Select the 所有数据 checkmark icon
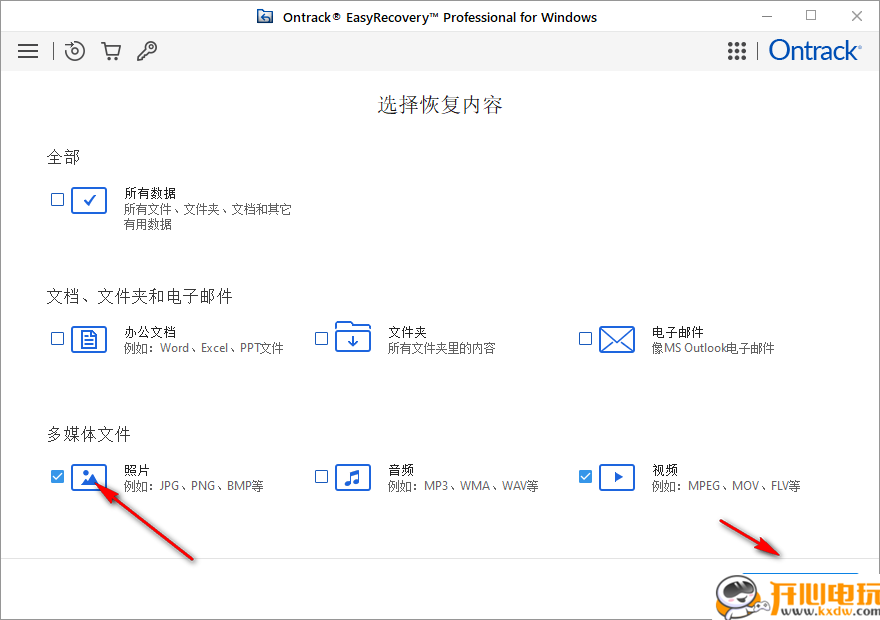This screenshot has height=620, width=880. coord(89,200)
